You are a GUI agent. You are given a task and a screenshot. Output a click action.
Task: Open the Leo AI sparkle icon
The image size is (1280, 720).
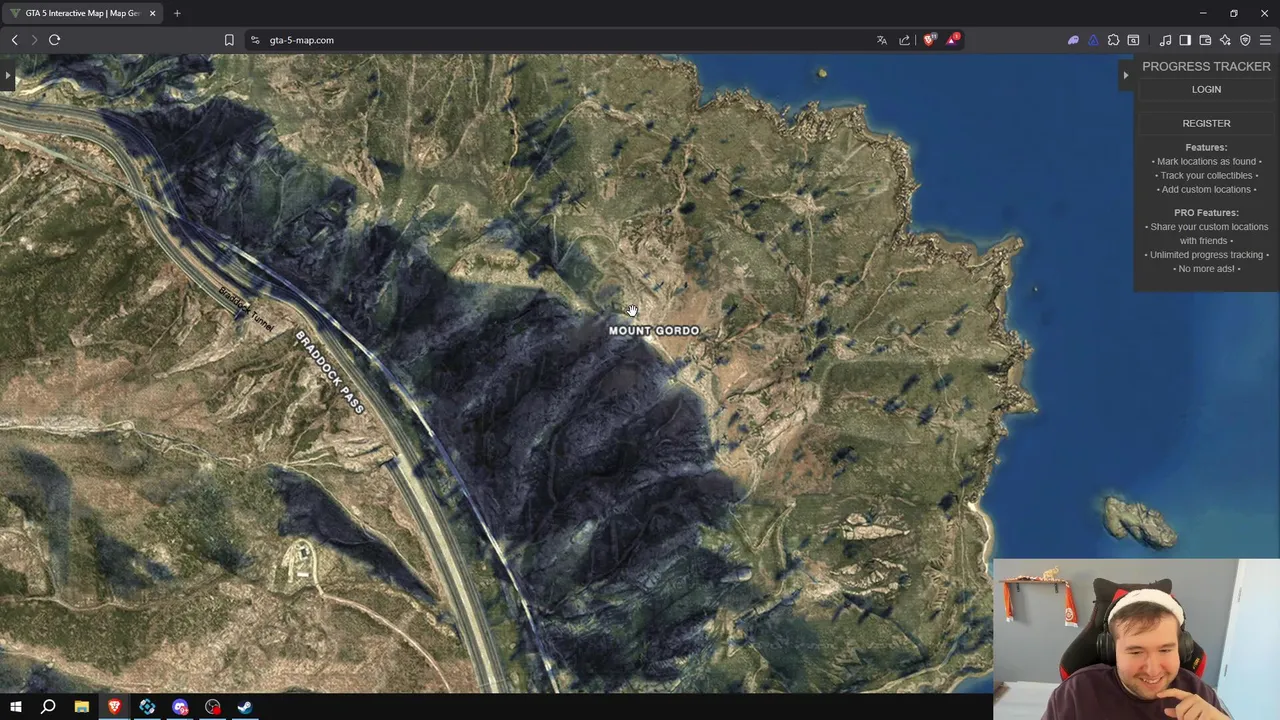[1225, 40]
